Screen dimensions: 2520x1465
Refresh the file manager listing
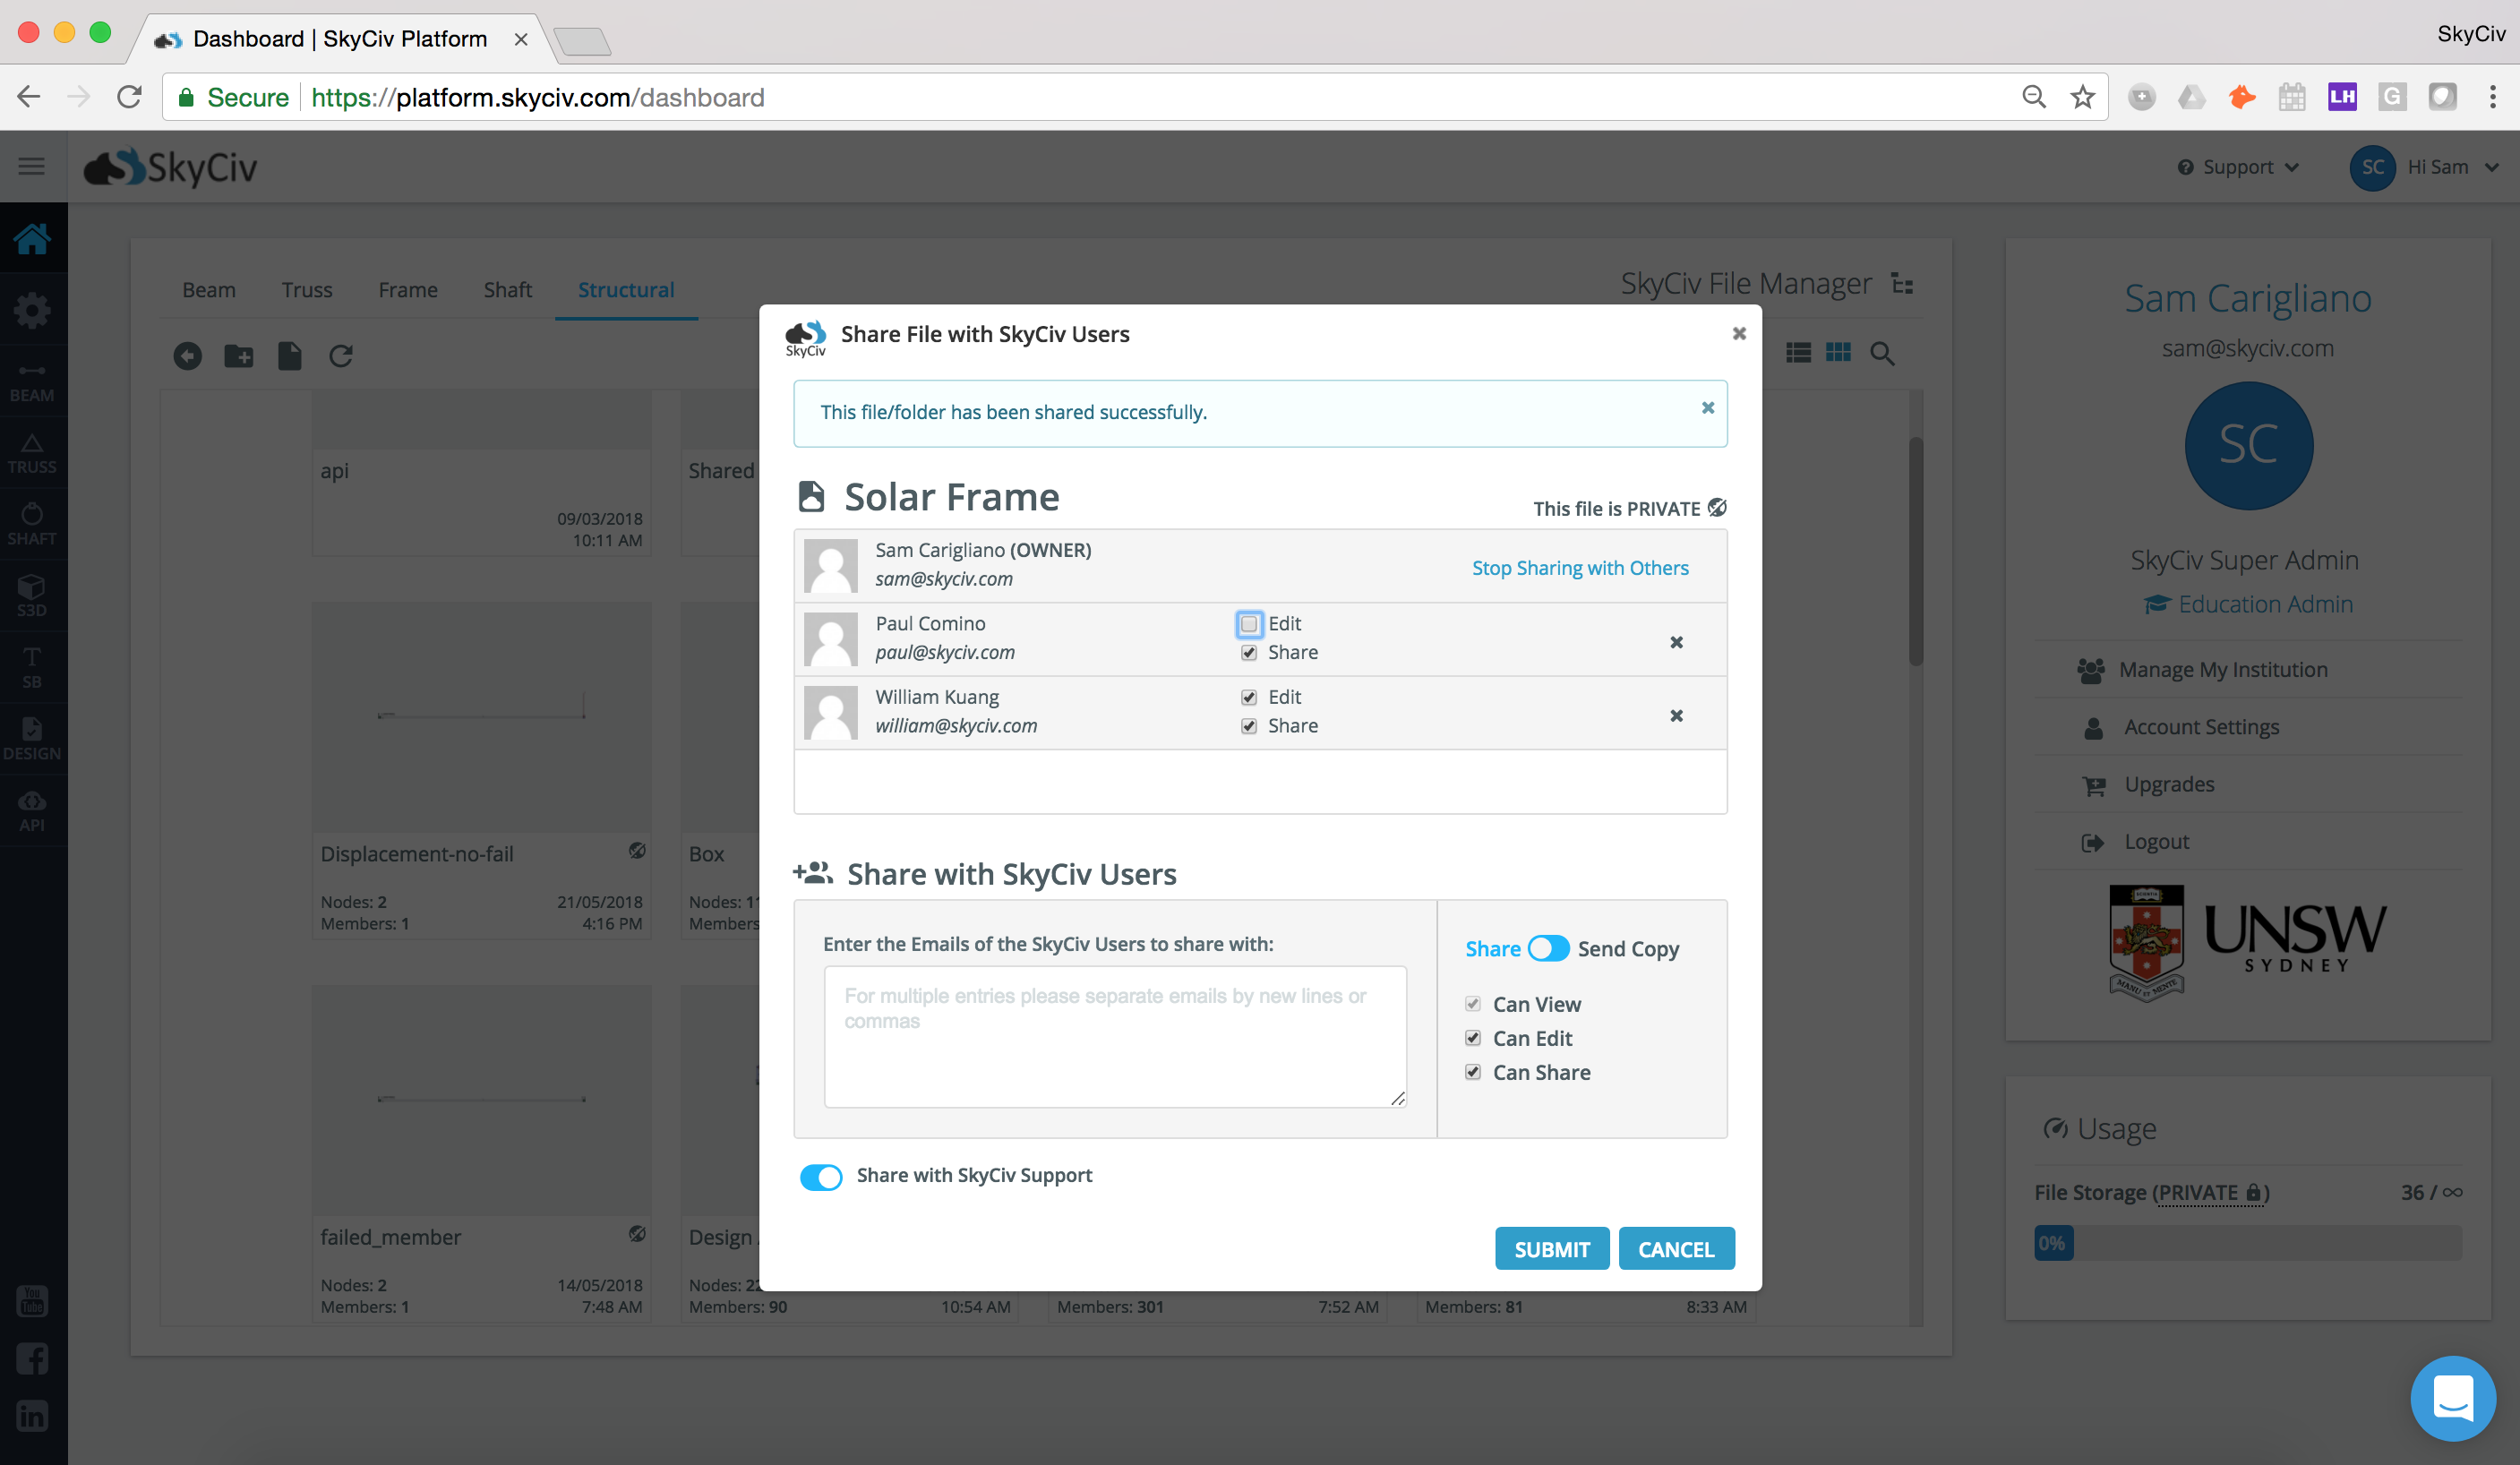341,356
